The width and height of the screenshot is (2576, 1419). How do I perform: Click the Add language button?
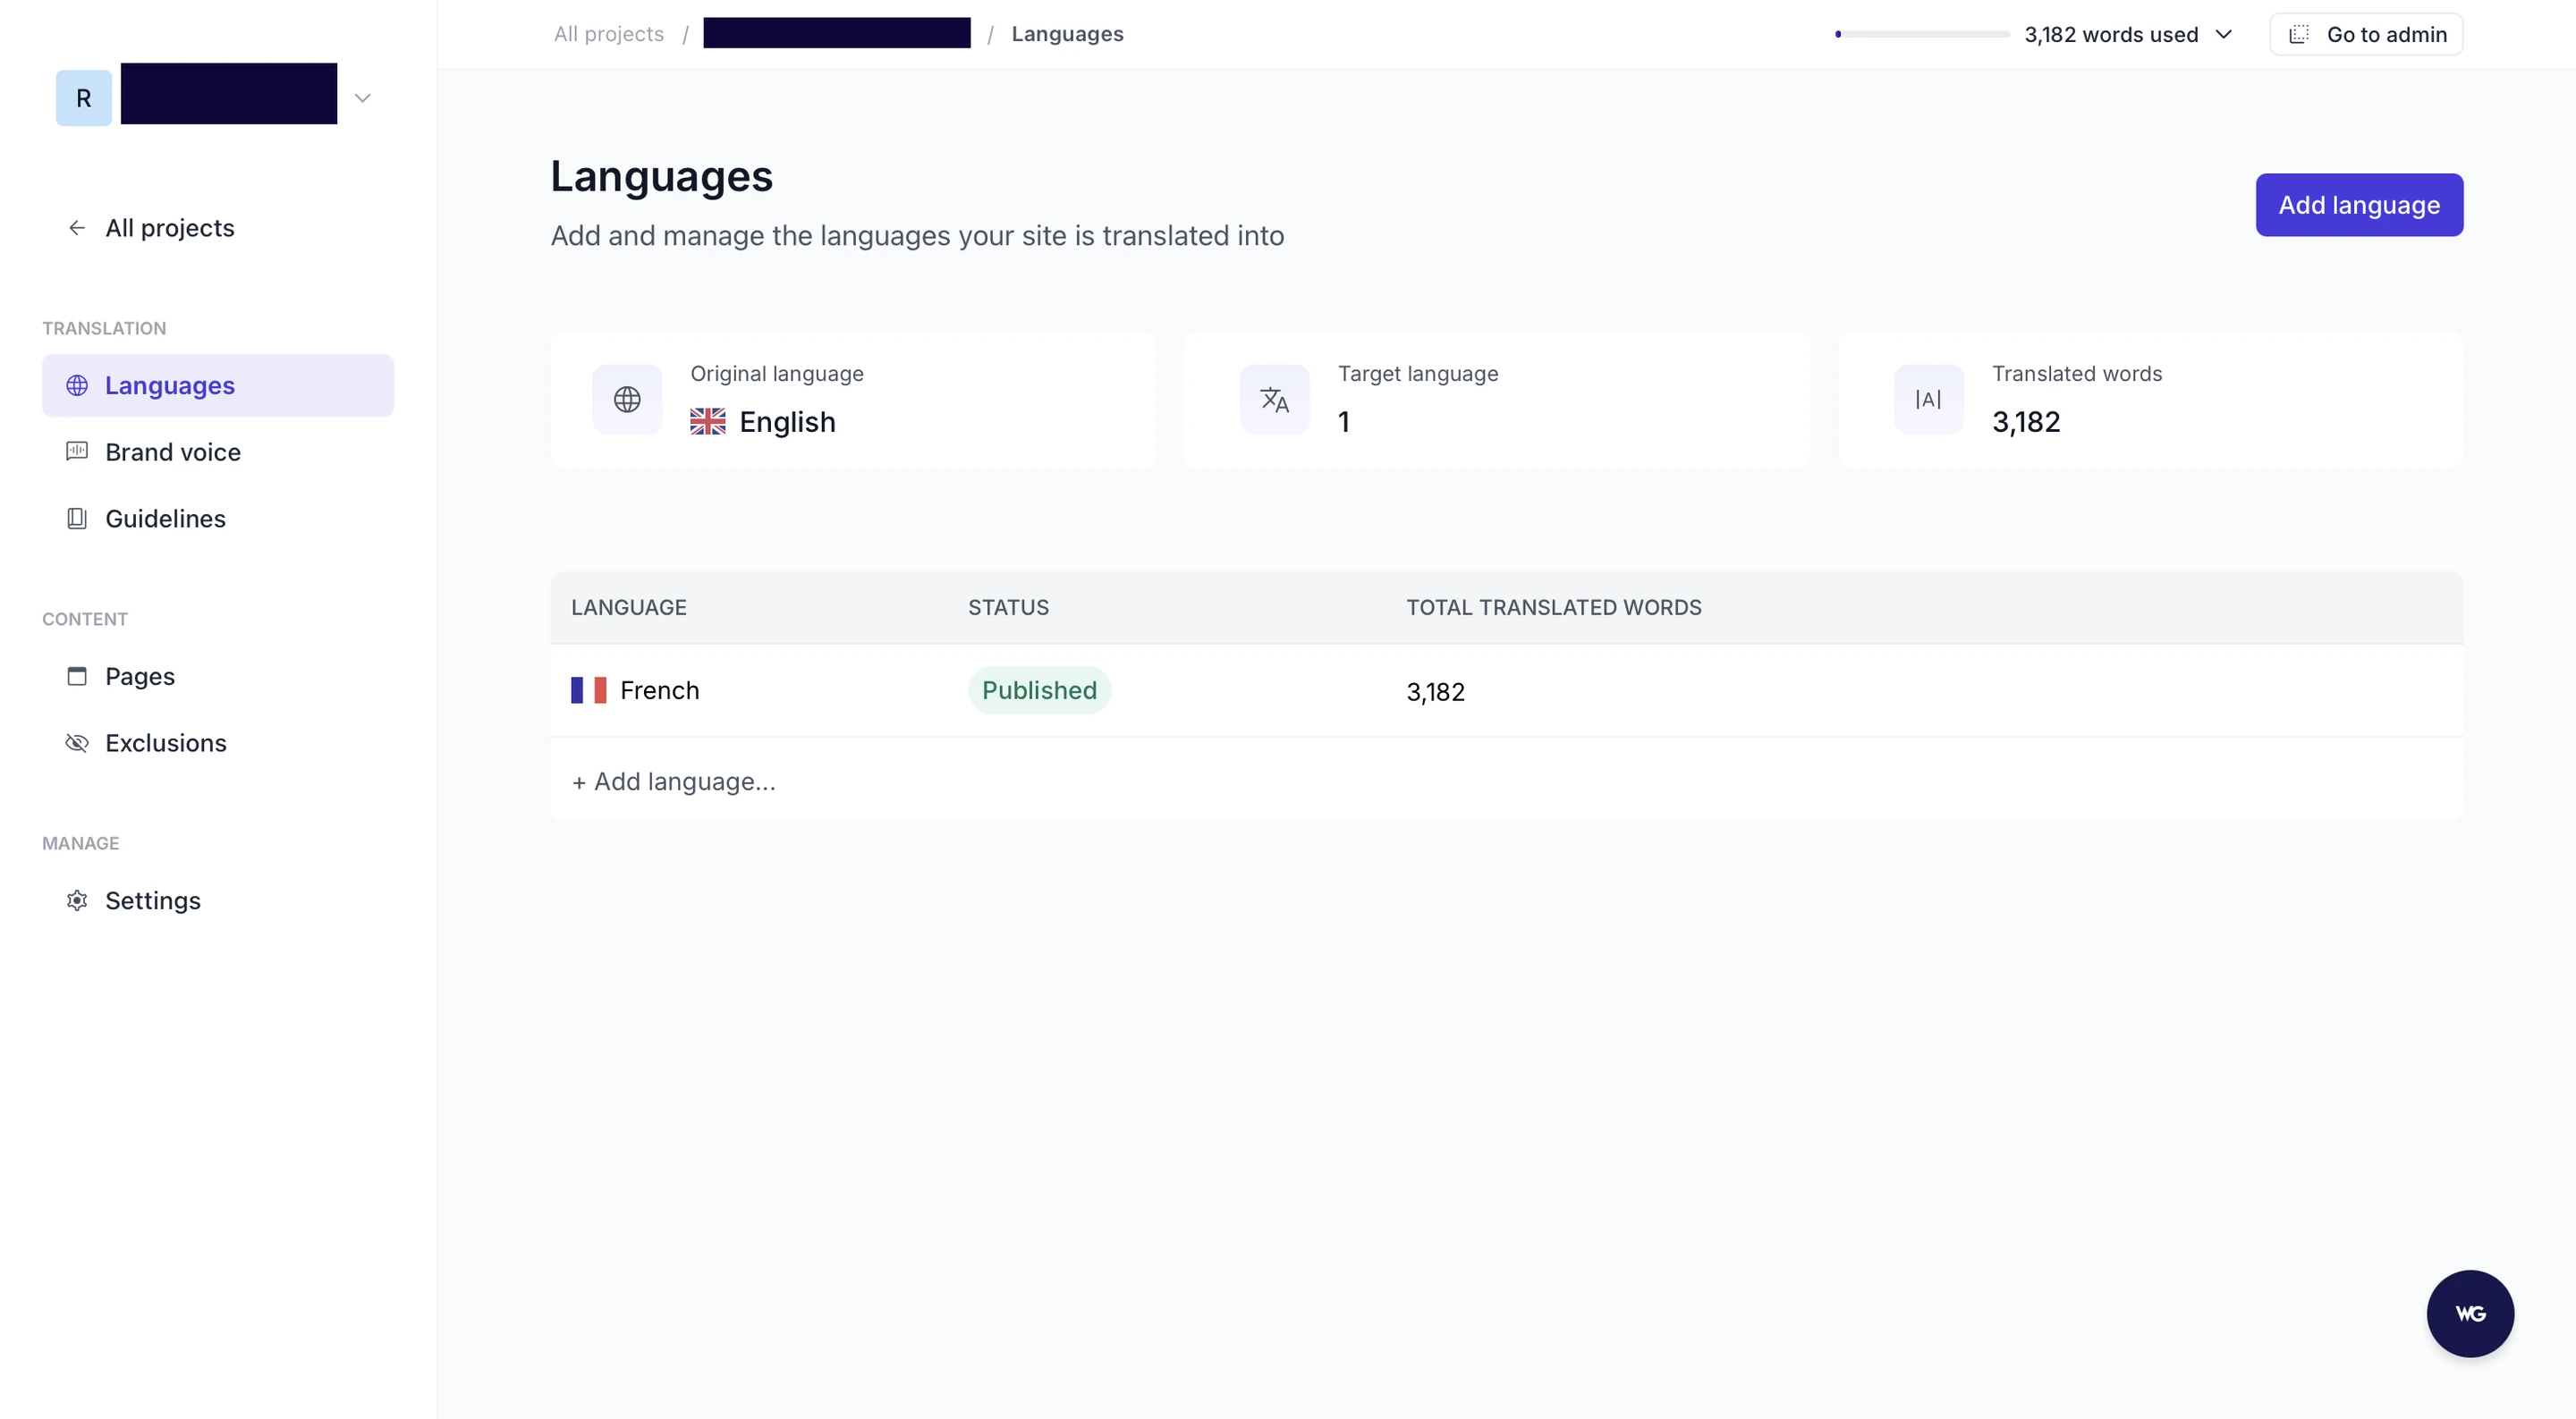click(x=2359, y=205)
